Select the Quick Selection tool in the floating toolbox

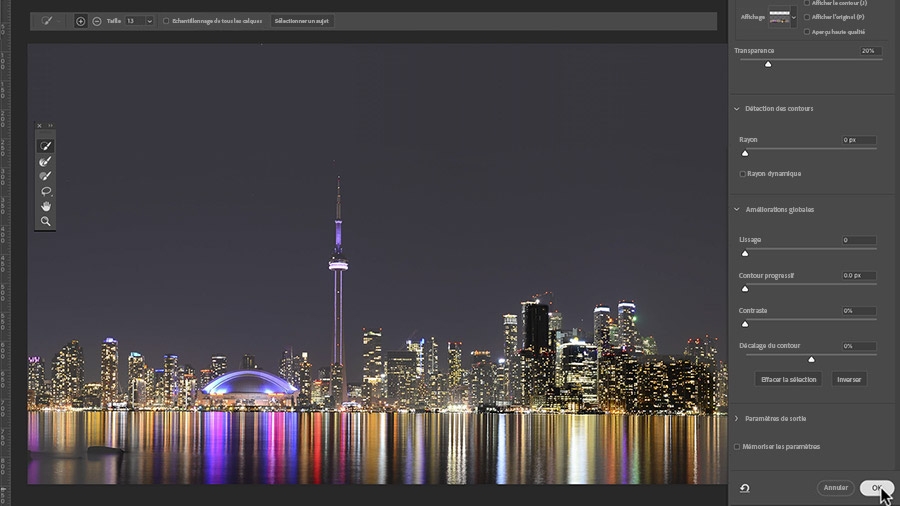pos(45,146)
